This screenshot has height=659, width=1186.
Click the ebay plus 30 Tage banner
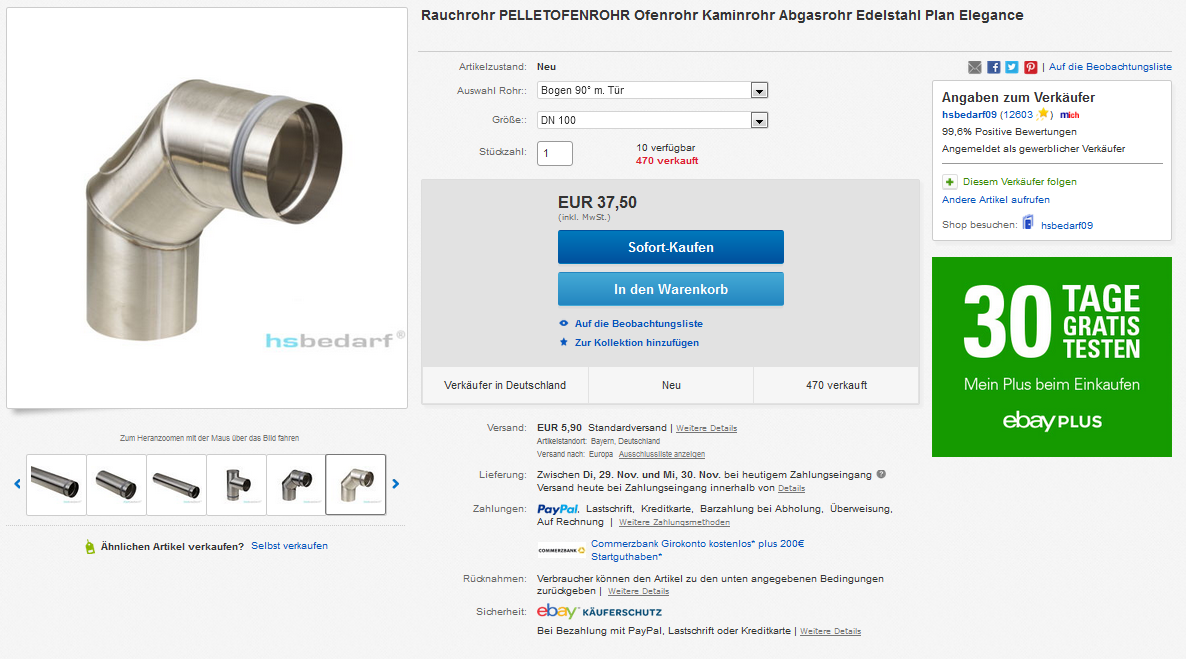pyautogui.click(x=1051, y=357)
